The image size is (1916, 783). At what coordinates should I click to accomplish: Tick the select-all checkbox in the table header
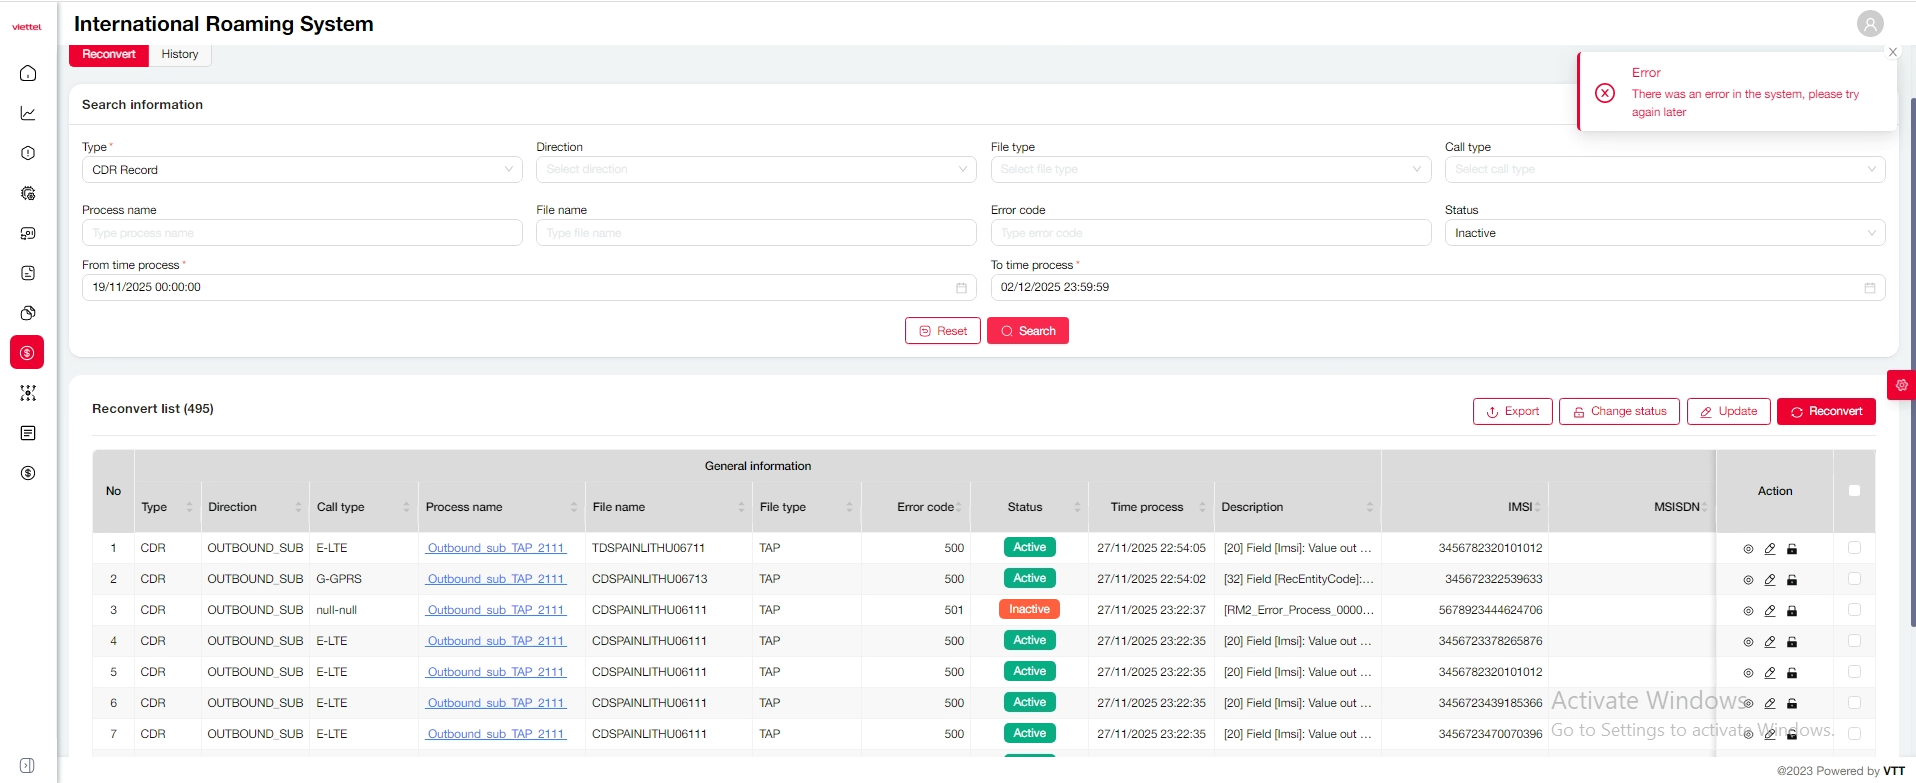1854,491
